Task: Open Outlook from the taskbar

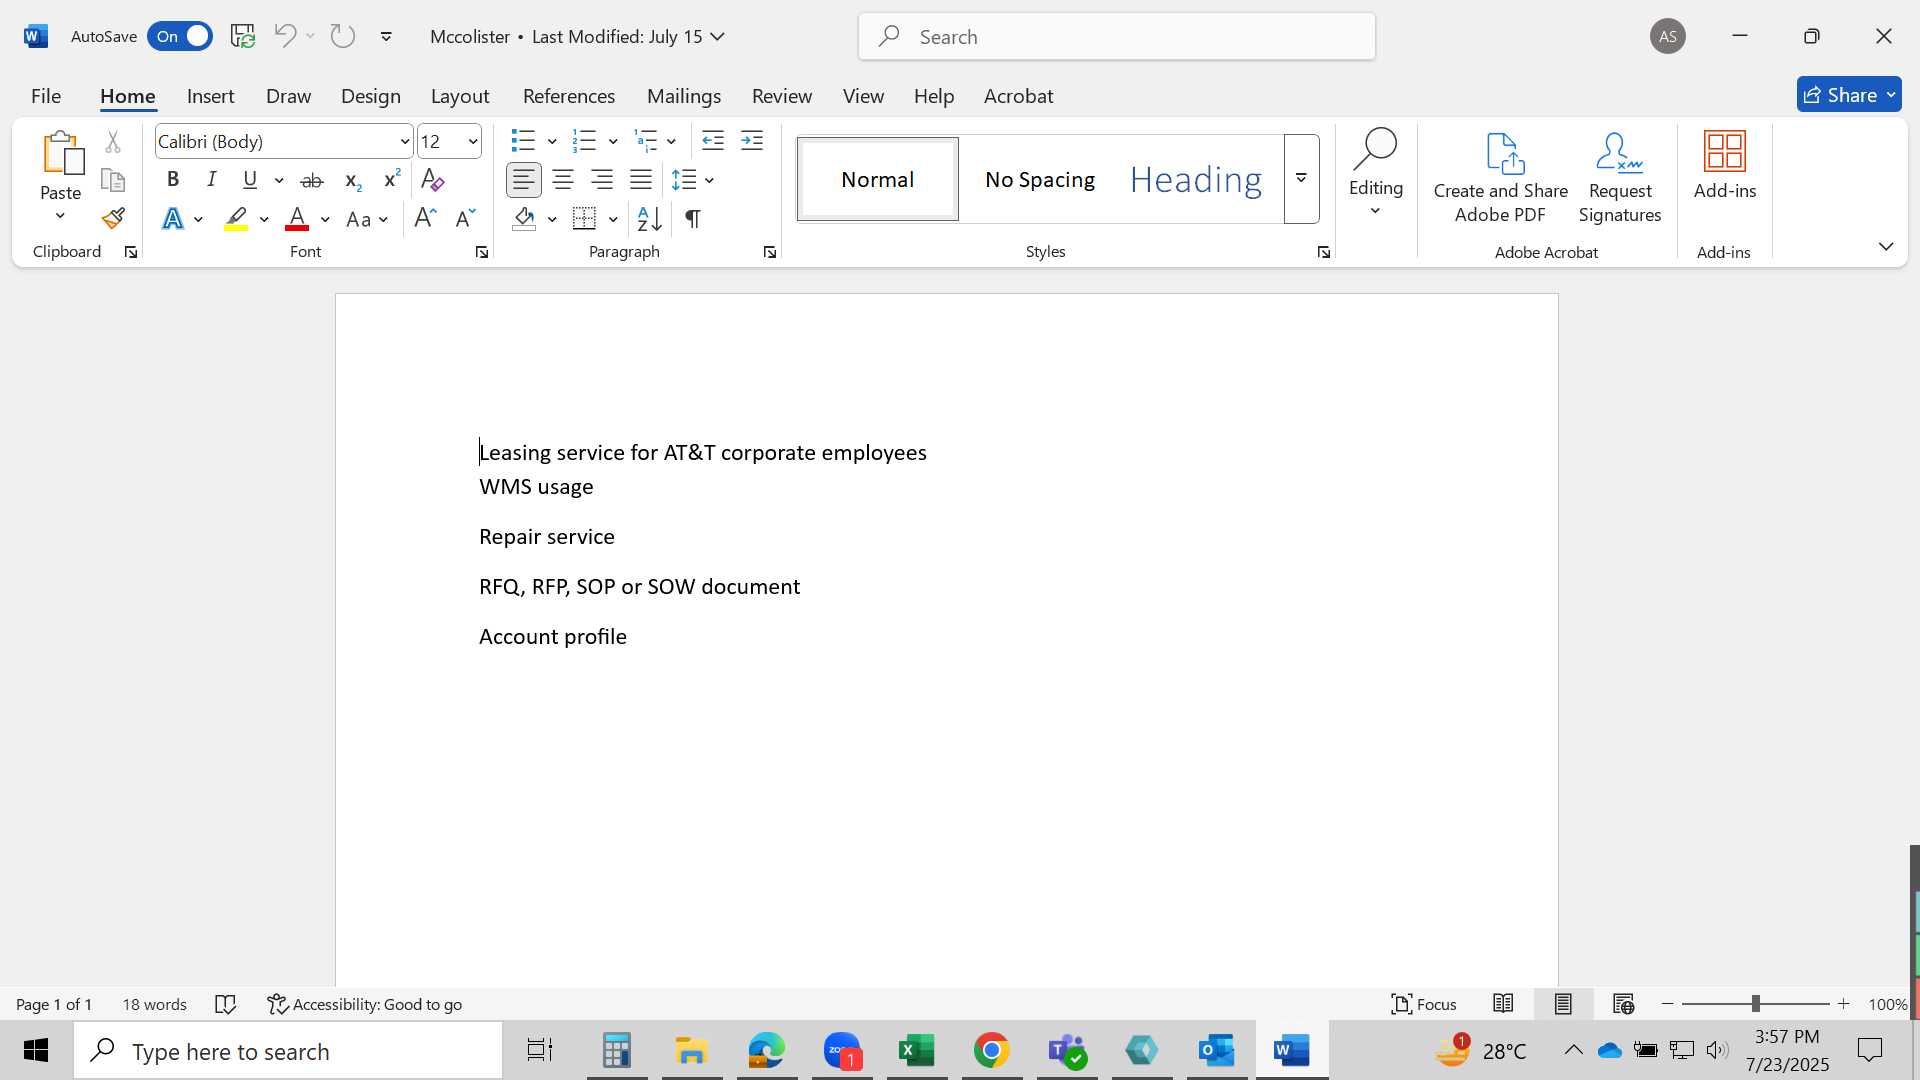Action: [x=1217, y=1050]
